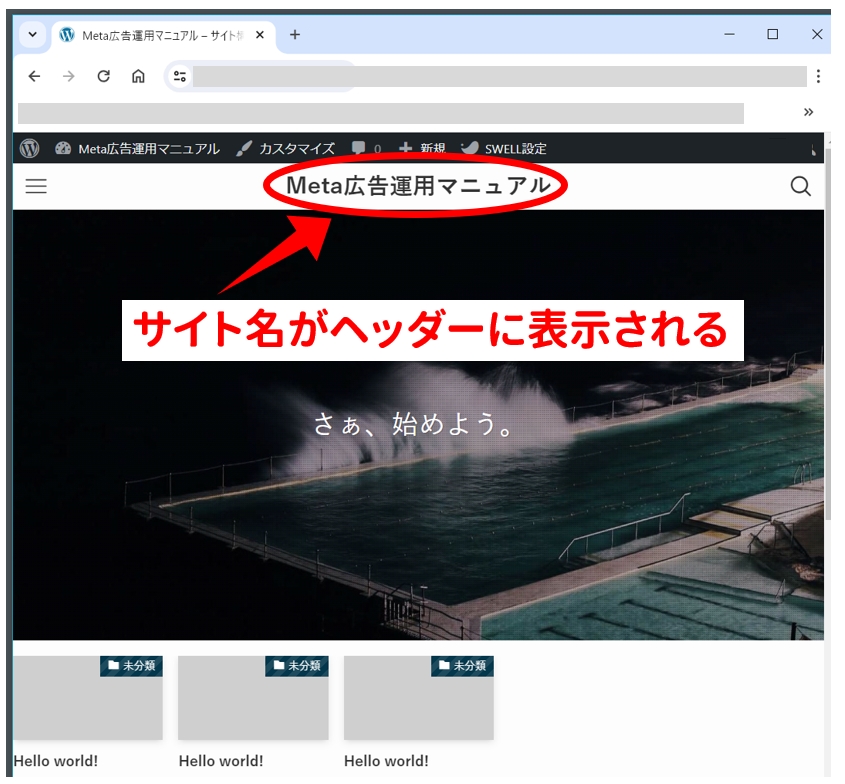
Task: Click 新規 in the admin bar
Action: (x=422, y=148)
